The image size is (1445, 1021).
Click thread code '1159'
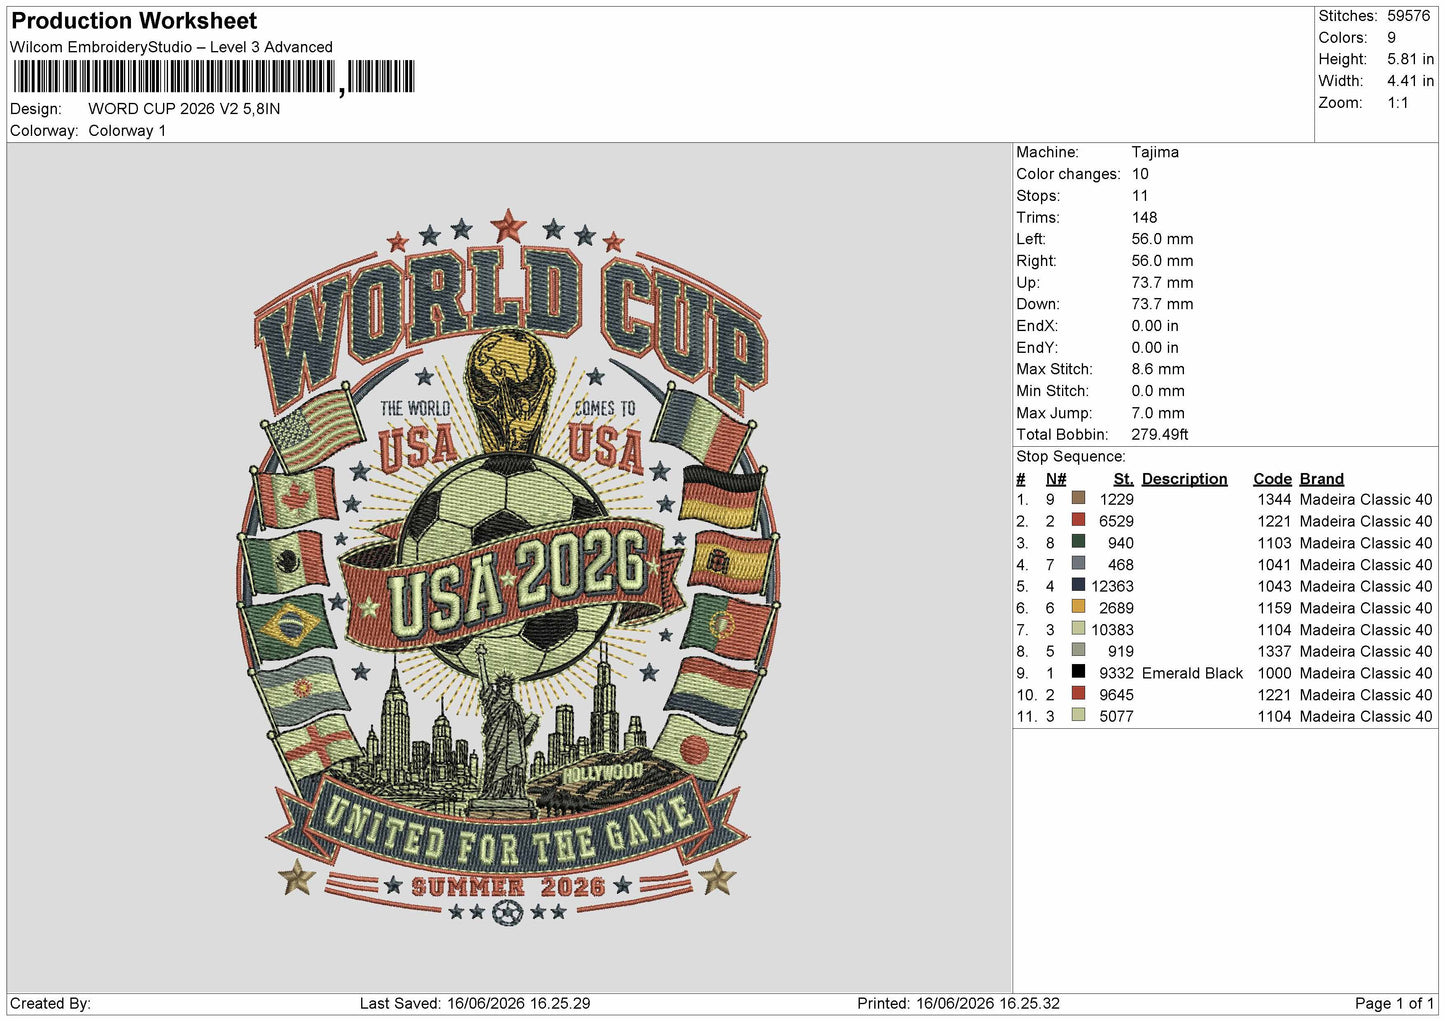(1275, 608)
